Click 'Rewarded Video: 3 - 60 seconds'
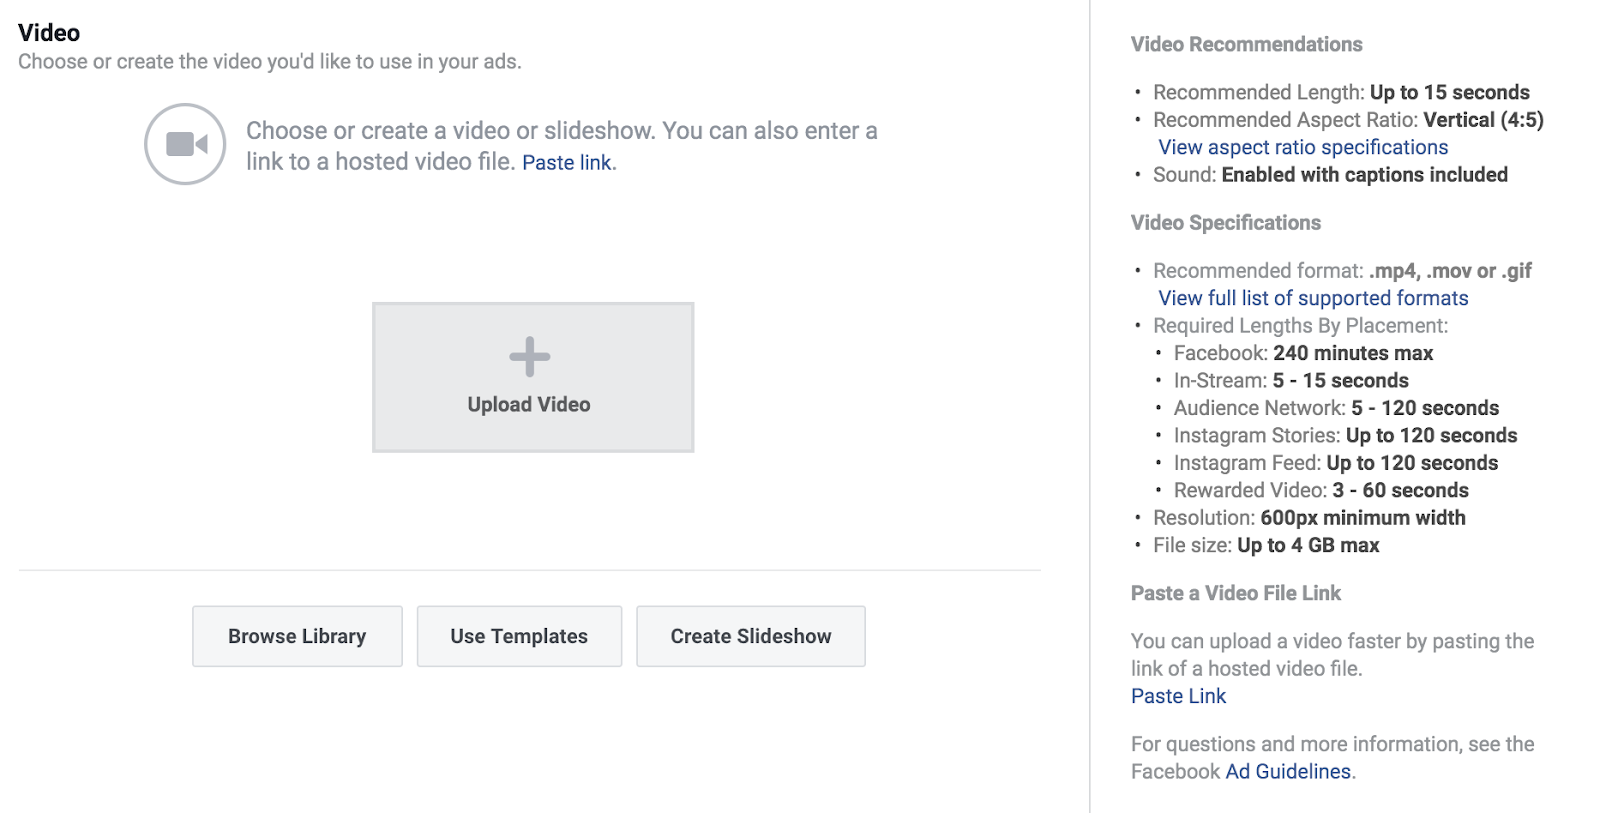This screenshot has width=1600, height=813. pos(1321,491)
